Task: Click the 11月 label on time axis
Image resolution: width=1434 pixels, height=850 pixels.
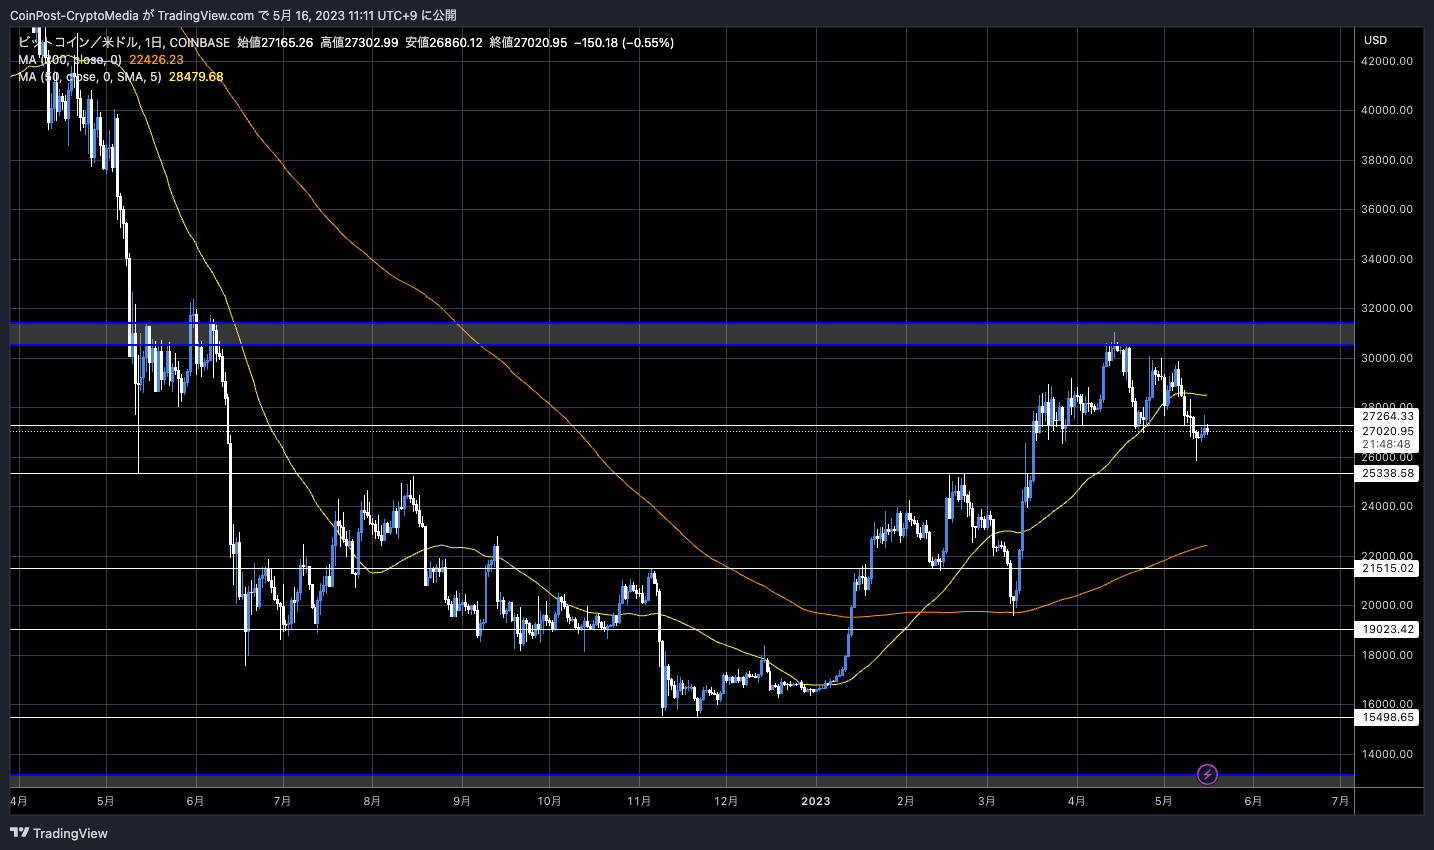Action: 639,801
